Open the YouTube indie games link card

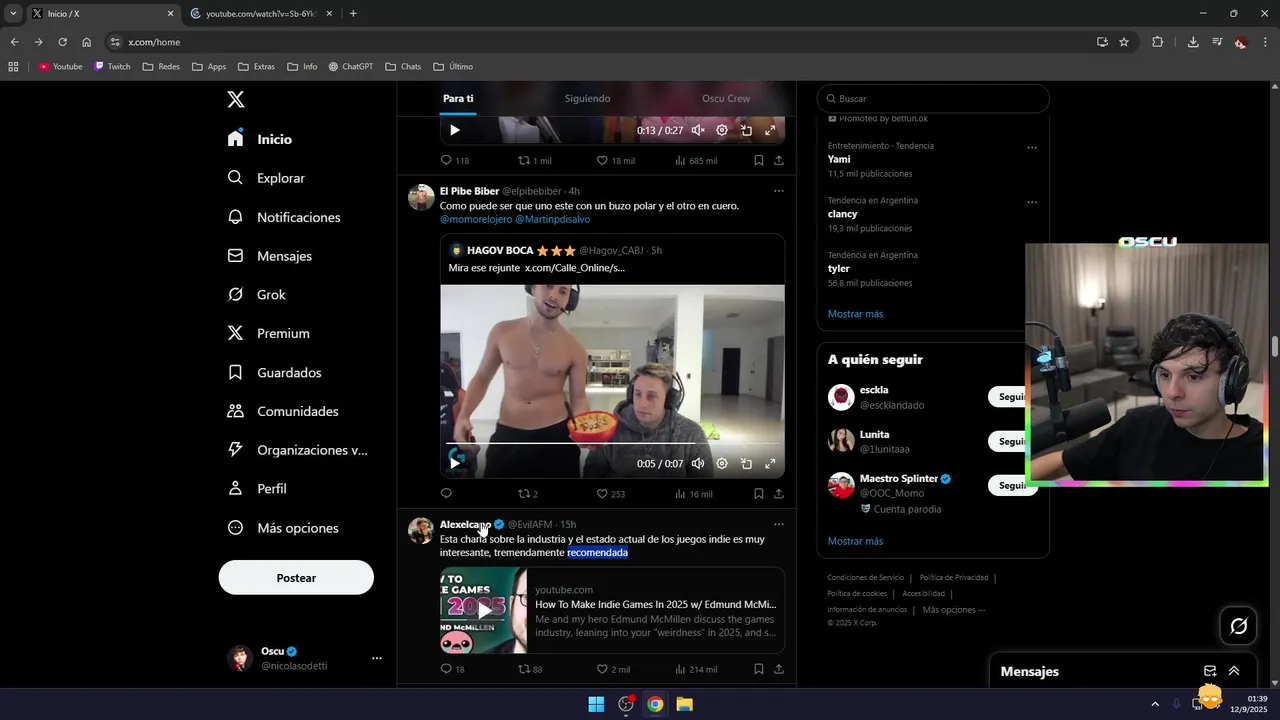[x=612, y=610]
